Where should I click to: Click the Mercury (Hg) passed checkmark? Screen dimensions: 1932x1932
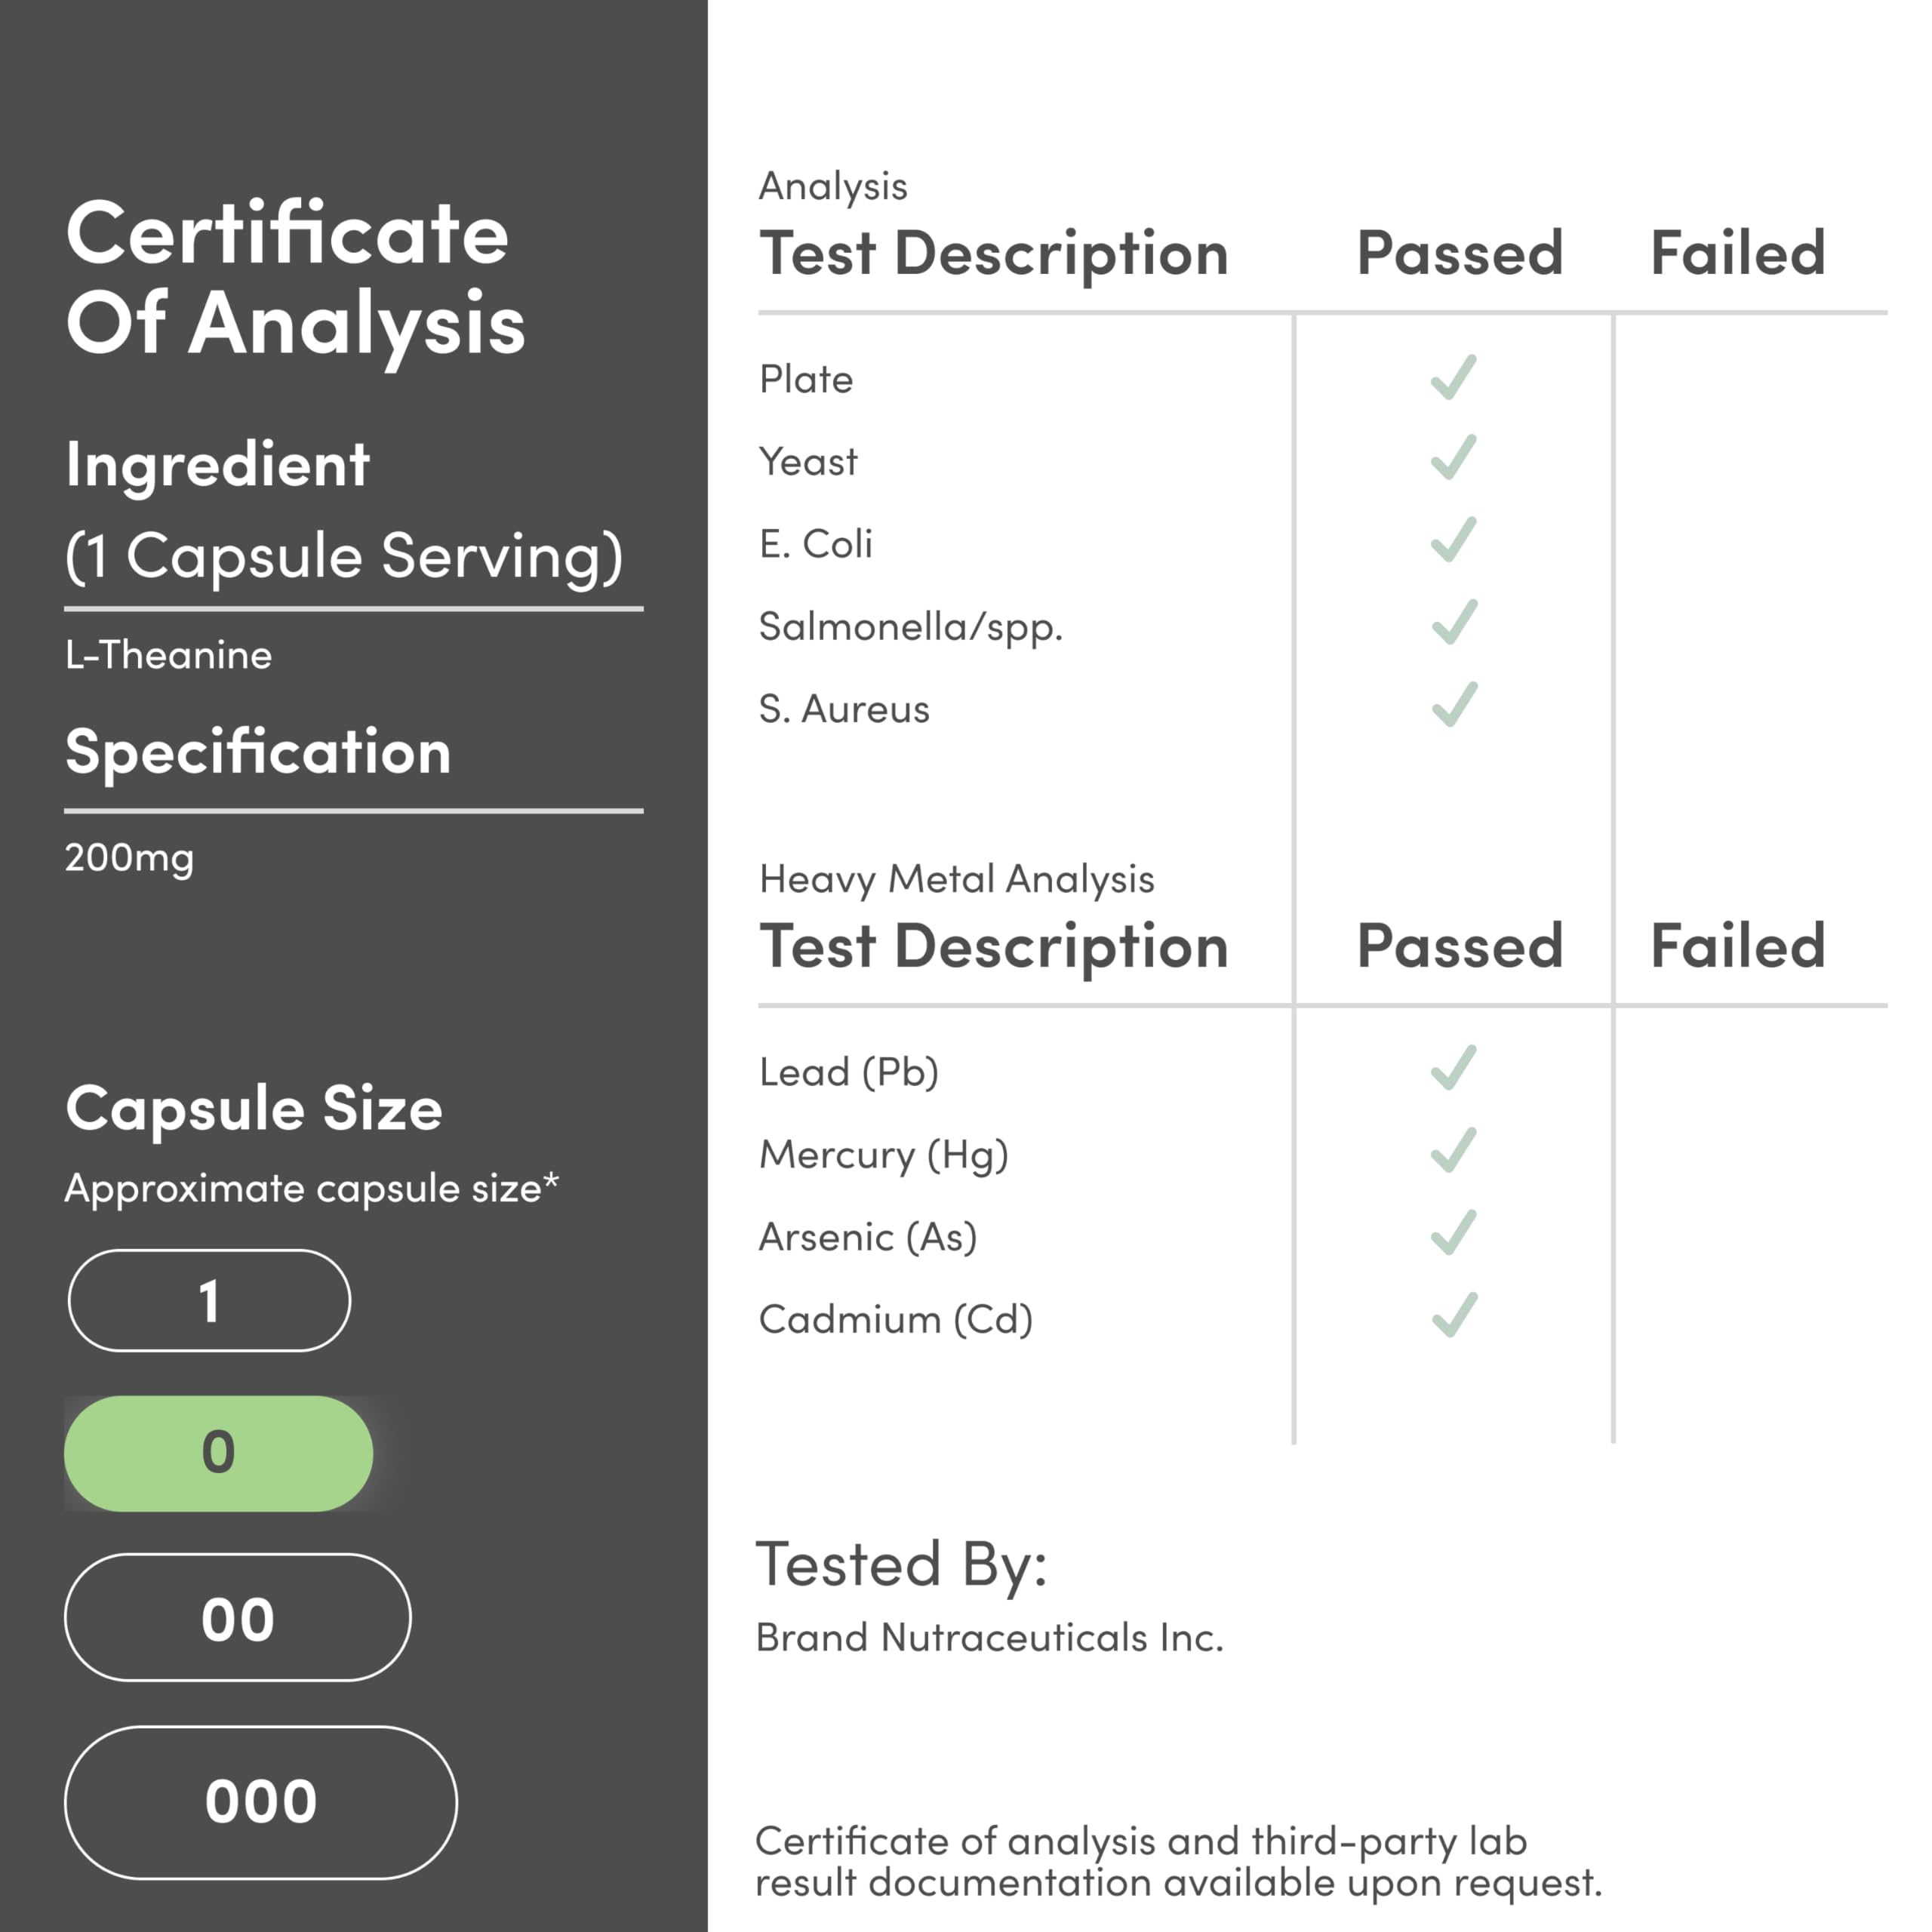coord(1453,1151)
